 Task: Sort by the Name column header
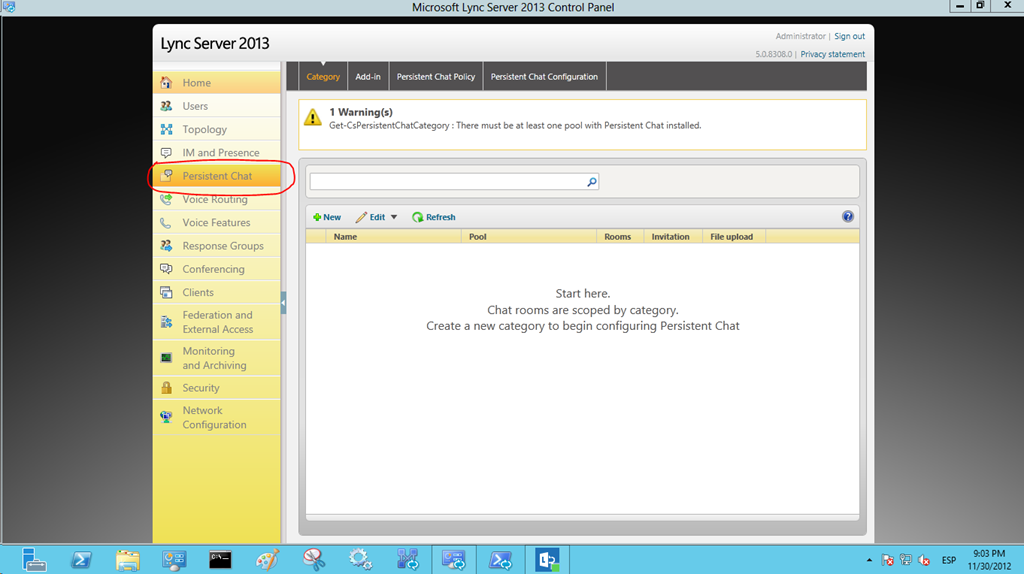pos(345,237)
